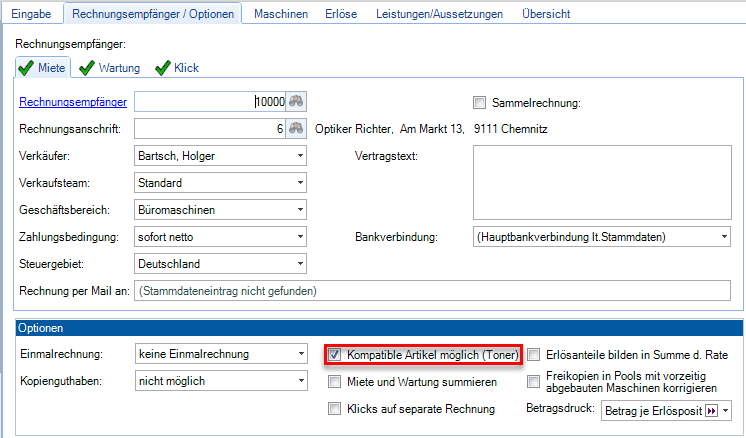Switch to the Wartung subtab
Screen dimensions: 746x438
[x=109, y=68]
